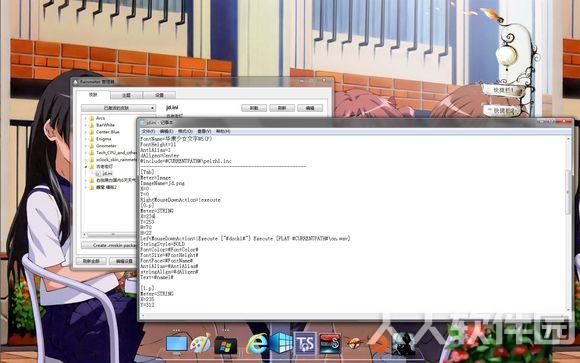The height and width of the screenshot is (363, 580).
Task: Click the Create .rmskin package button
Action: (109, 245)
